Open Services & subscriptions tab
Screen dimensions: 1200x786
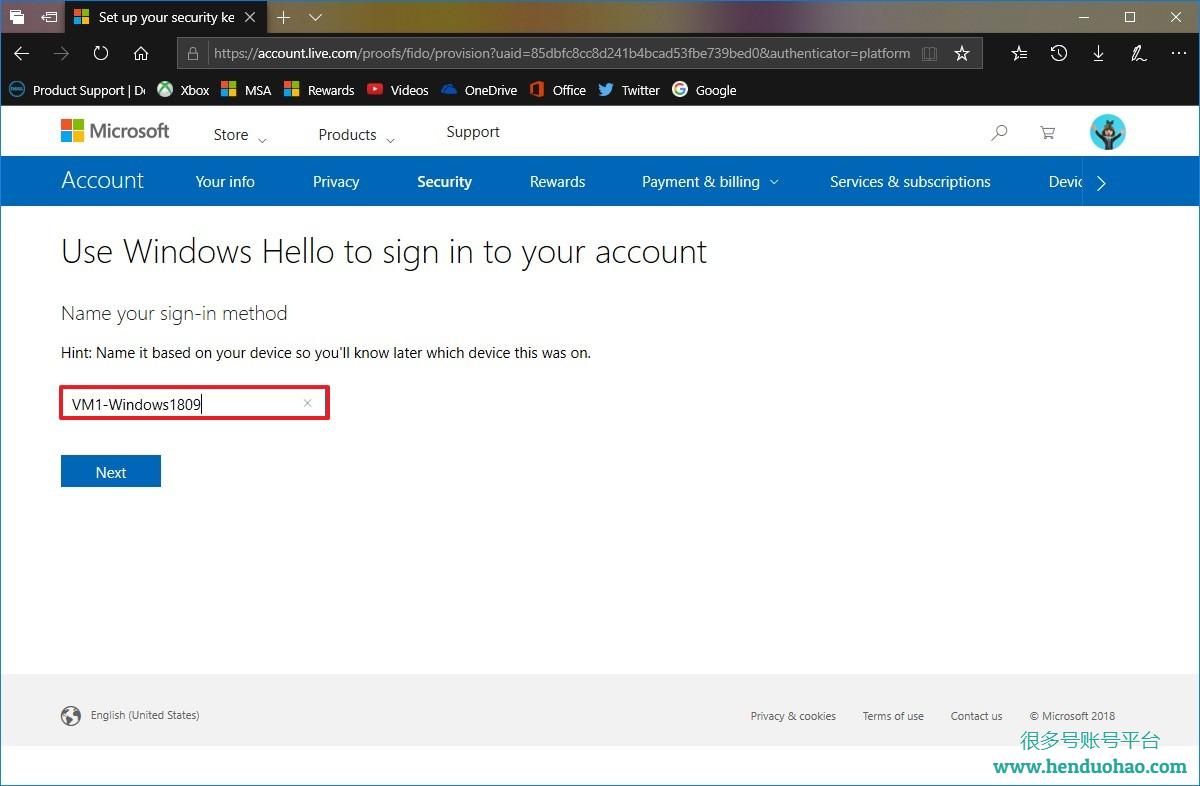[910, 182]
